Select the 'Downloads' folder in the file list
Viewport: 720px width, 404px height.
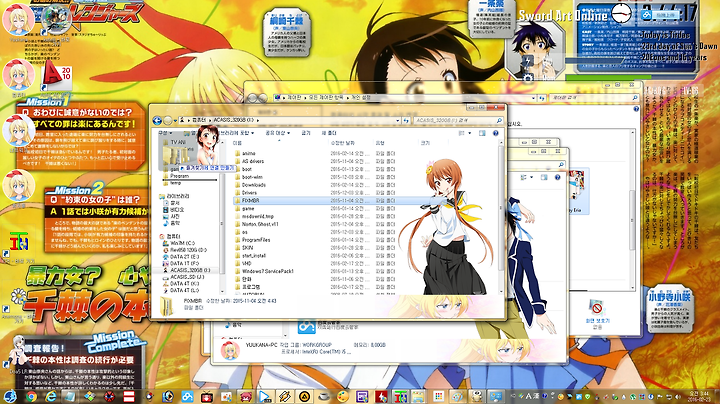[x=254, y=185]
